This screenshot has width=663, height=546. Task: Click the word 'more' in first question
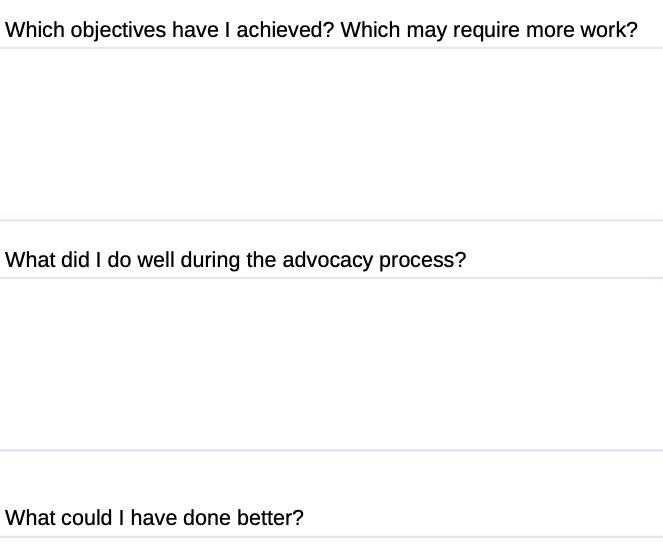tap(556, 29)
